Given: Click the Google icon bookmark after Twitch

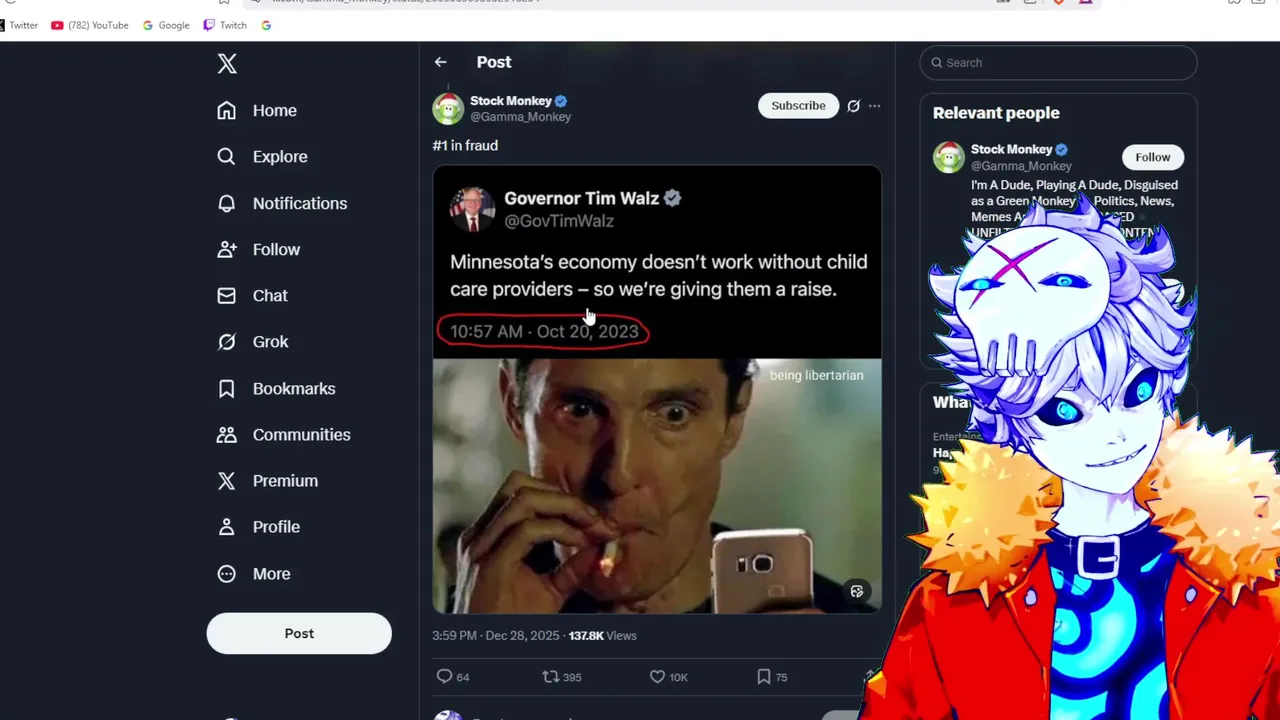Looking at the screenshot, I should (x=266, y=26).
